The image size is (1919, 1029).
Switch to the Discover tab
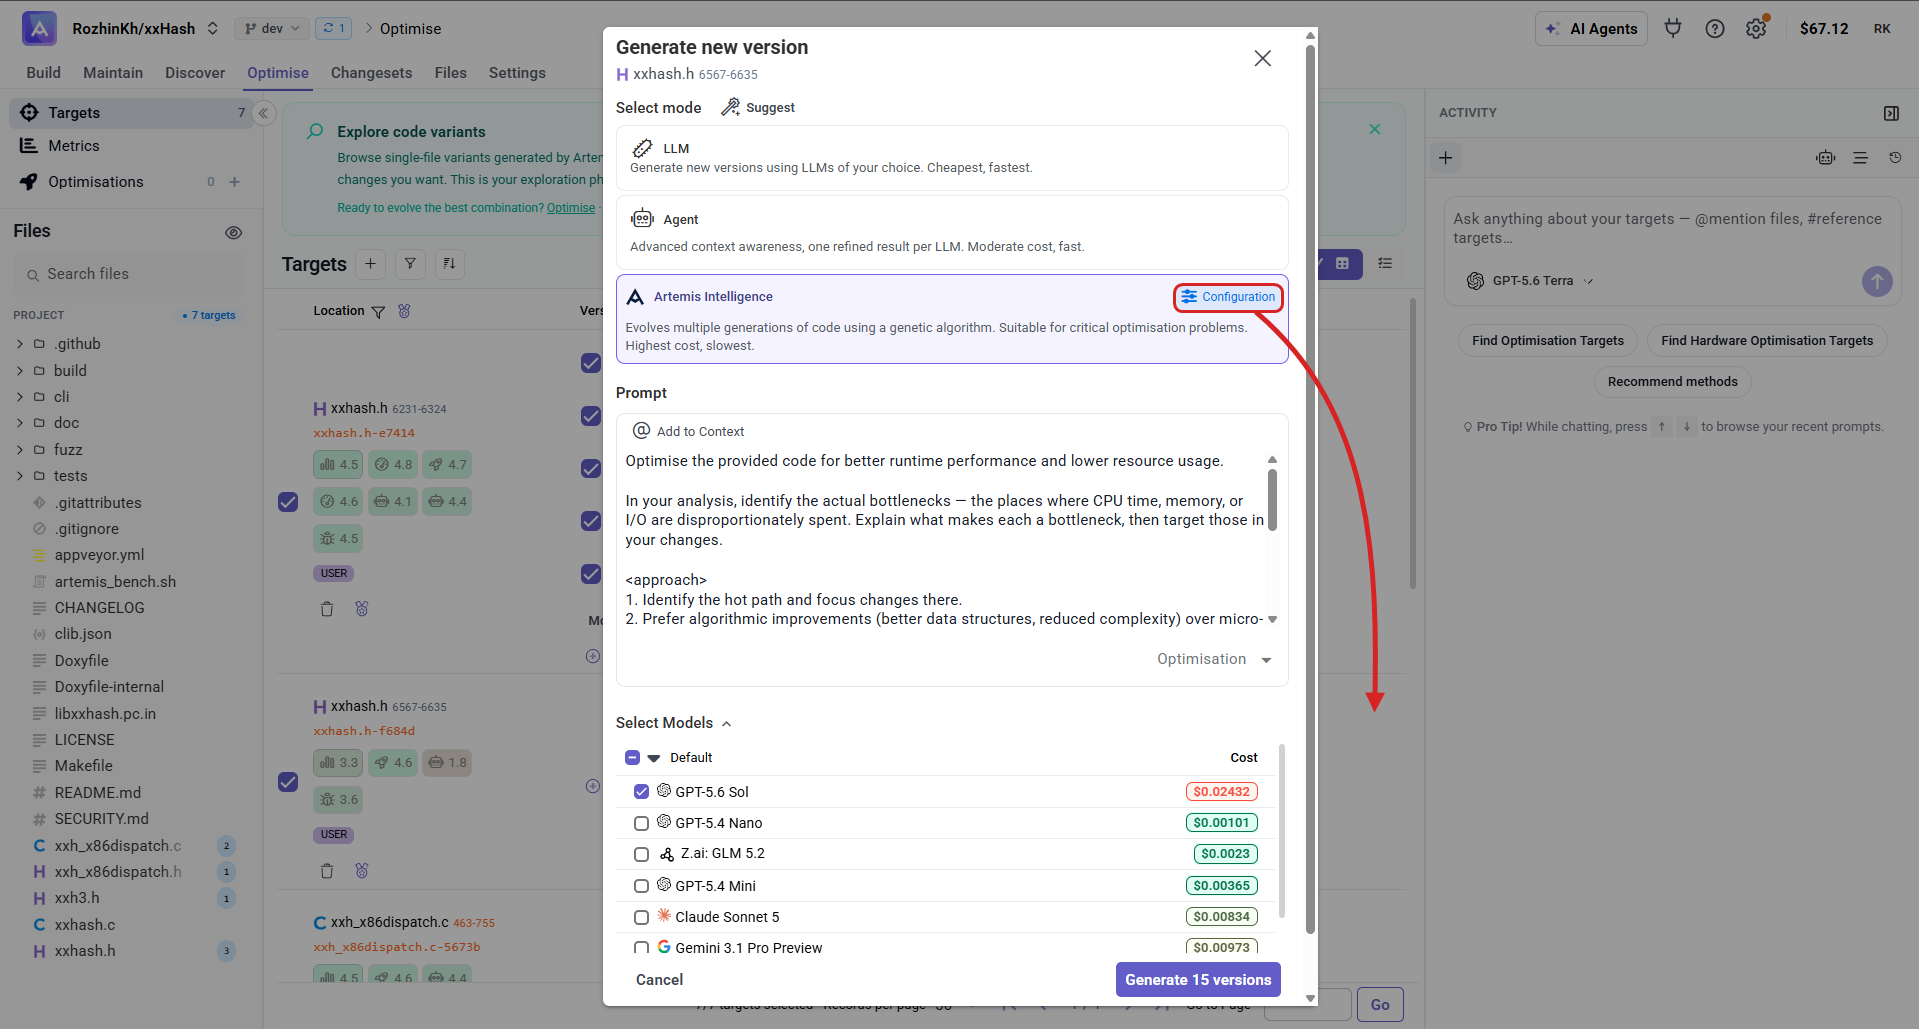(x=195, y=73)
